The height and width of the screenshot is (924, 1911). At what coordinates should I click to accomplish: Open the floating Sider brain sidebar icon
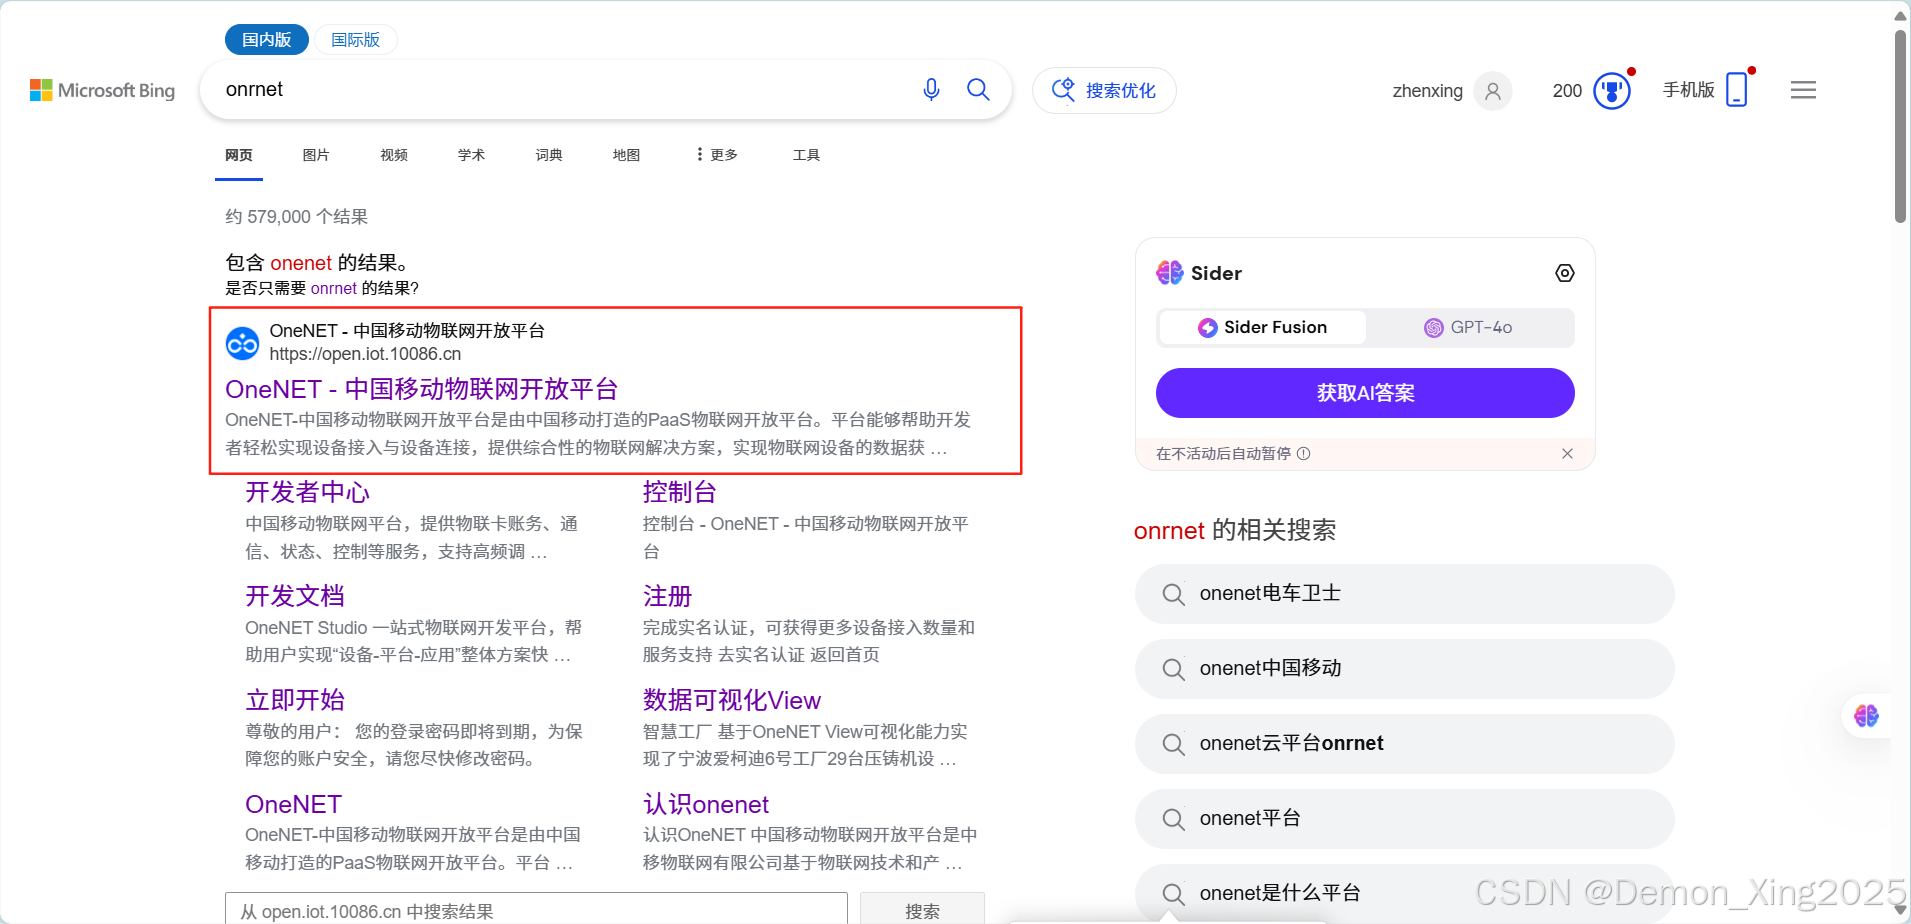pos(1866,716)
